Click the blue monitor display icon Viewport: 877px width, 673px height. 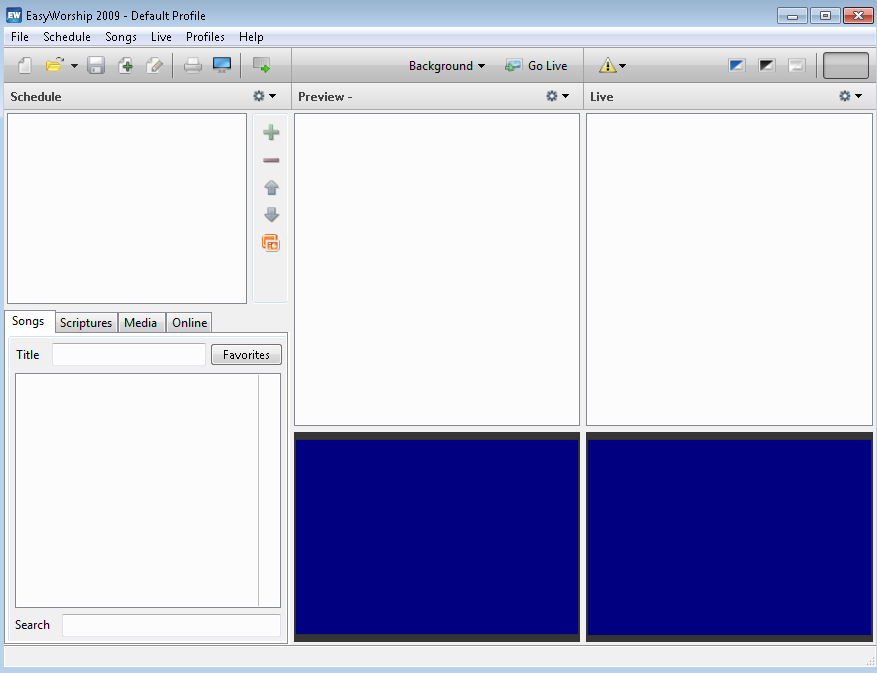(222, 65)
